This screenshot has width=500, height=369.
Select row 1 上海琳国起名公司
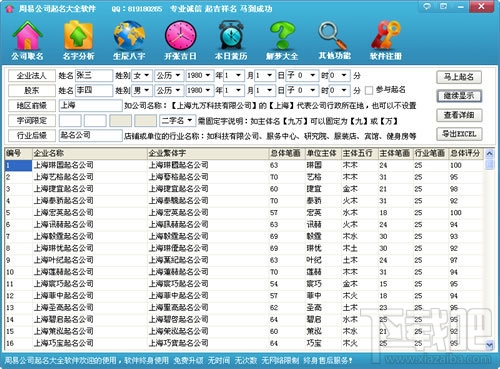pos(244,165)
